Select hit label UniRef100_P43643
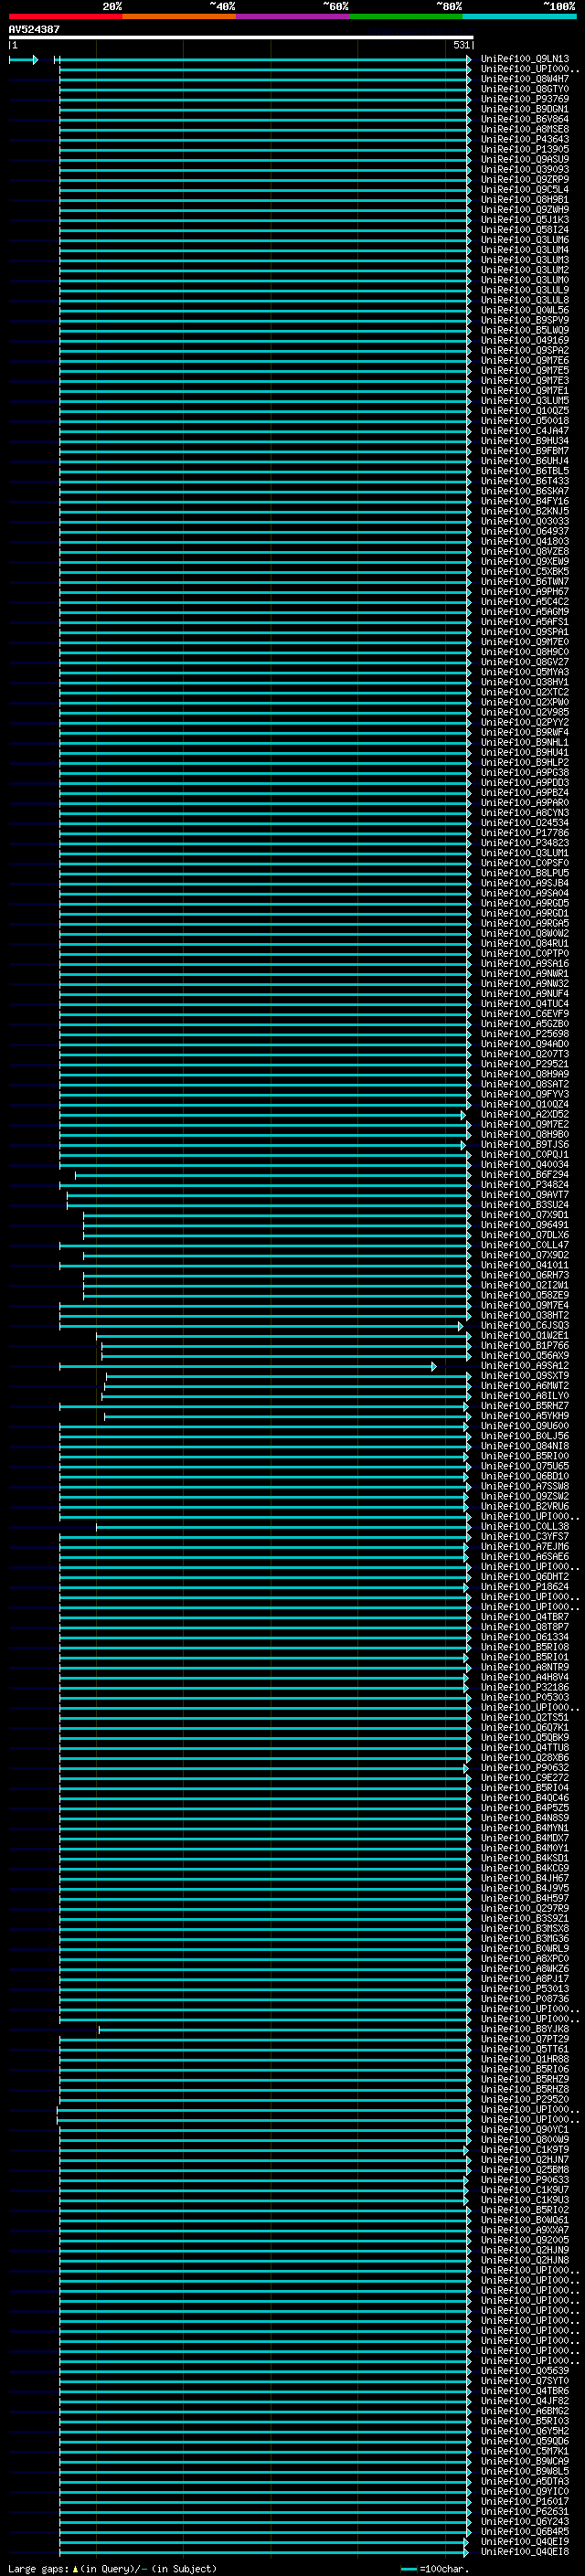 [525, 139]
